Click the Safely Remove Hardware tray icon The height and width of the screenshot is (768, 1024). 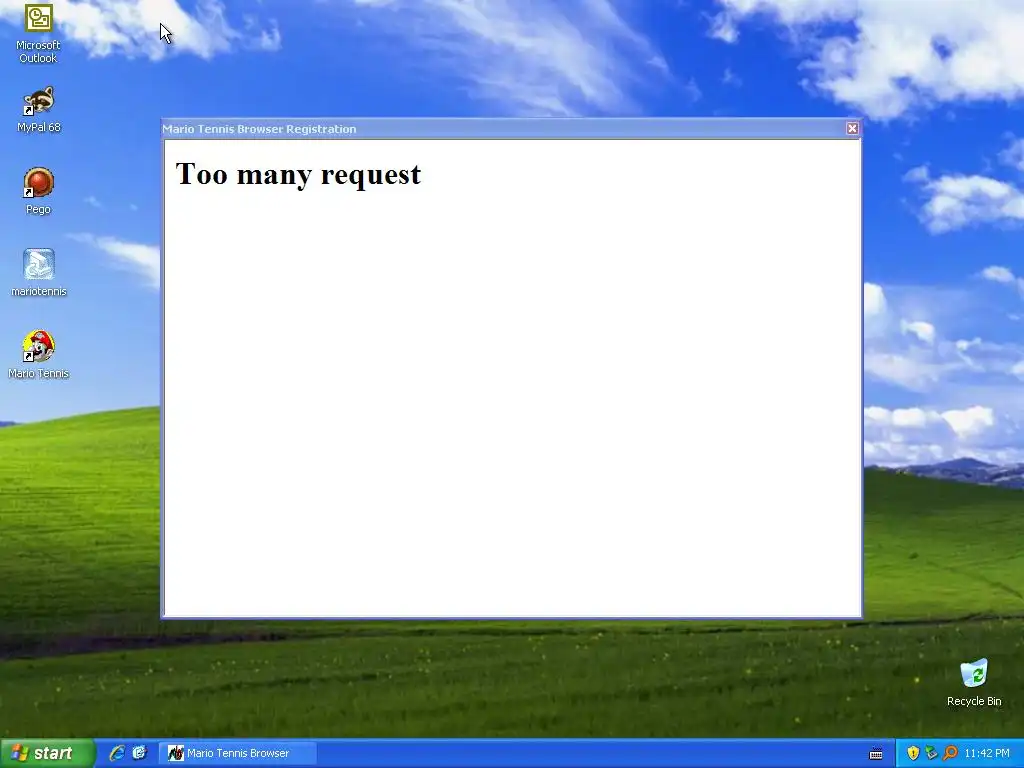click(x=931, y=753)
